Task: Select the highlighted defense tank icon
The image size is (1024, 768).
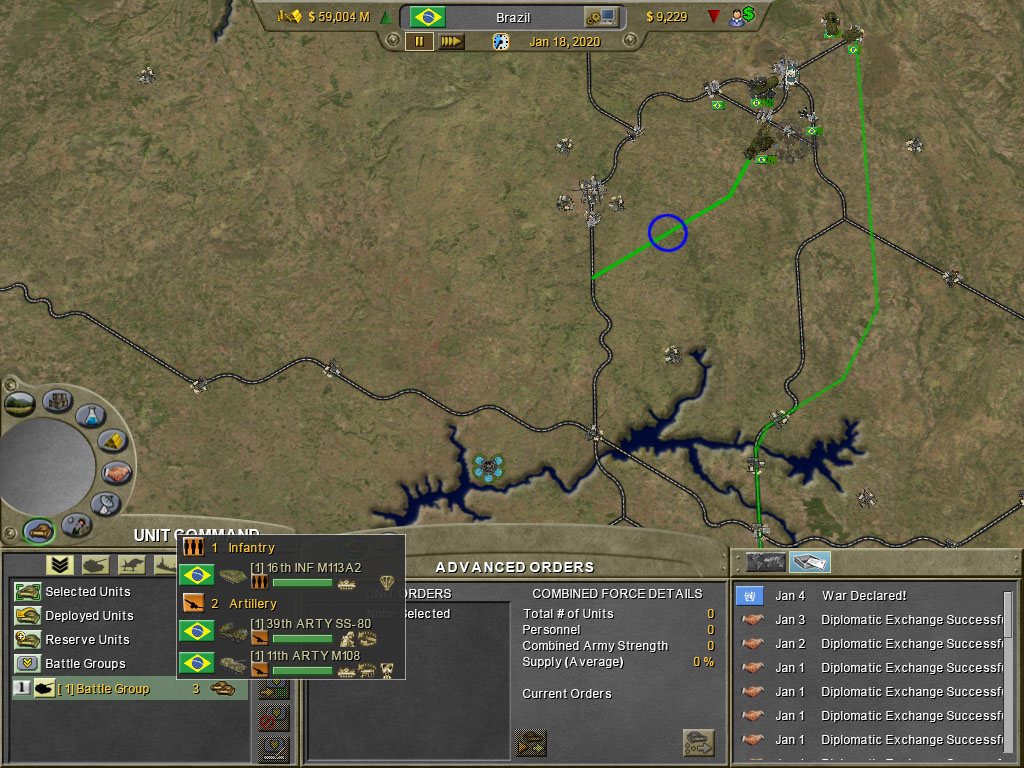Action: [x=39, y=533]
